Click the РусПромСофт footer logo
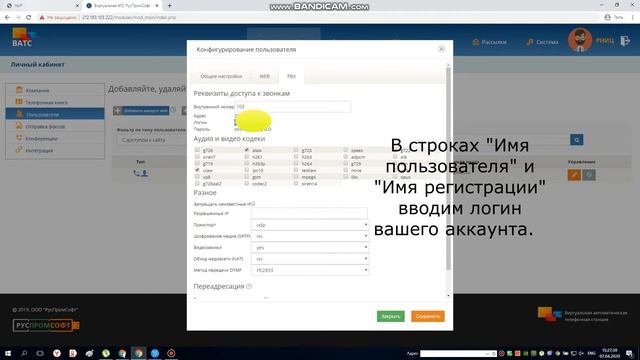 (46, 325)
